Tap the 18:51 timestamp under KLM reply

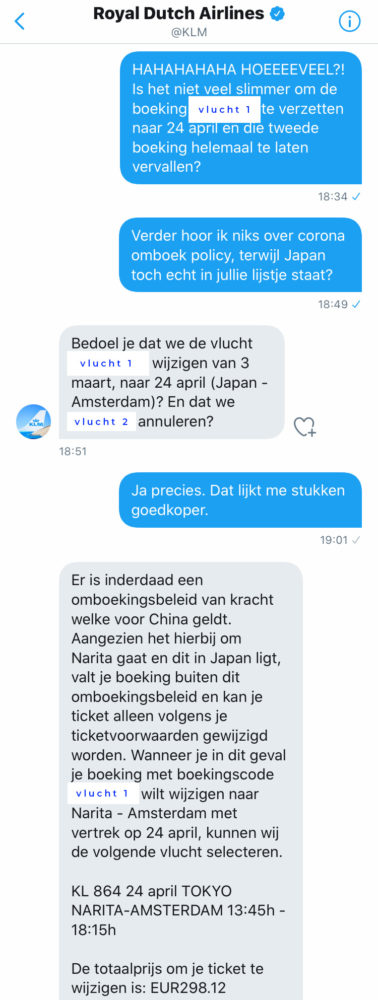click(x=73, y=451)
